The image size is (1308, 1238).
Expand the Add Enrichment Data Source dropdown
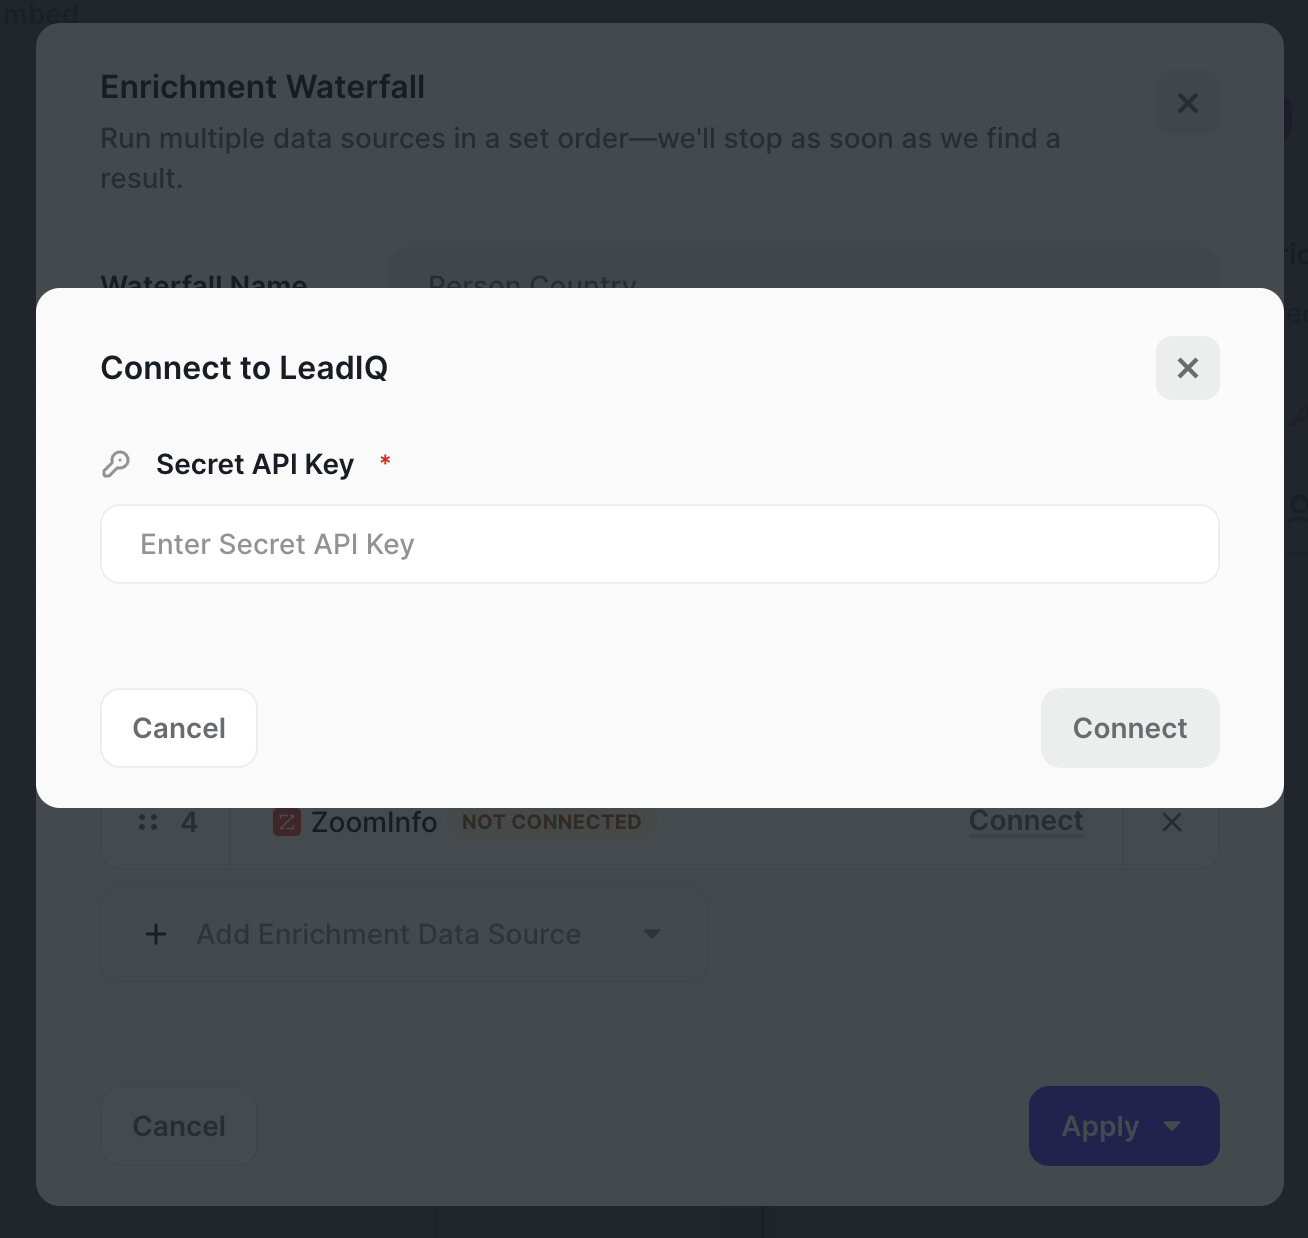(652, 934)
